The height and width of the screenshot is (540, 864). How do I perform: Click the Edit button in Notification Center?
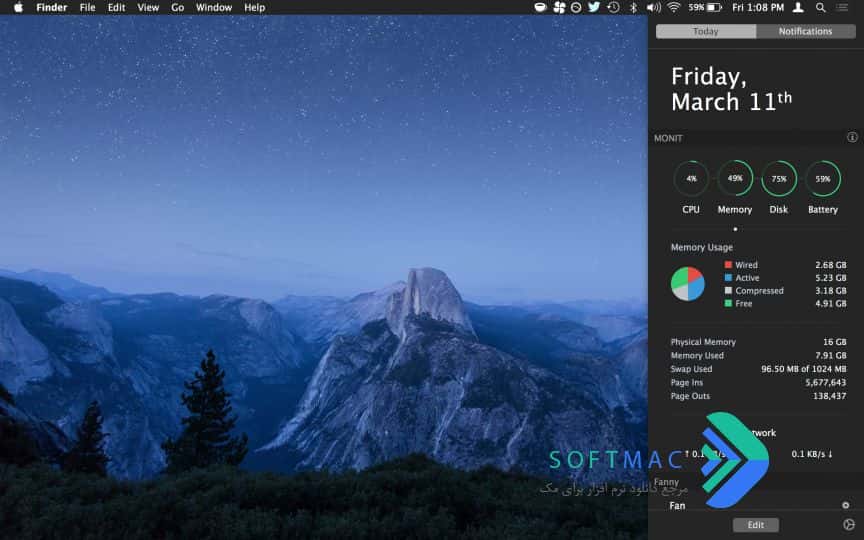(x=755, y=525)
